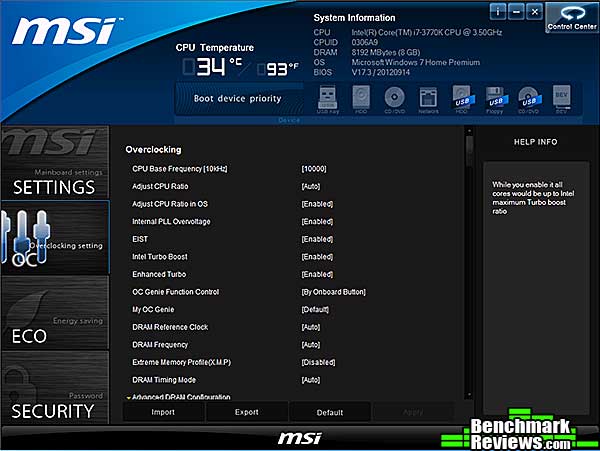Select the DEV boot device icon

click(561, 99)
